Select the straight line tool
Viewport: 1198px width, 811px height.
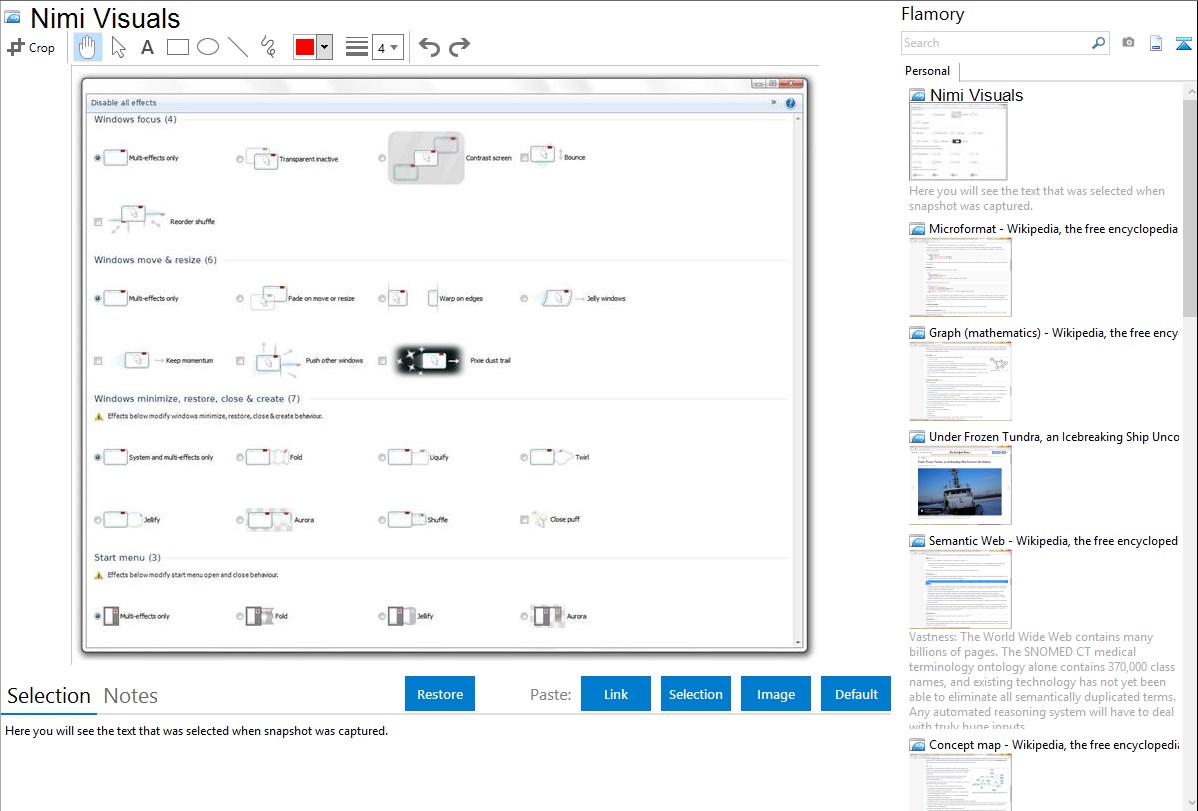coord(238,47)
